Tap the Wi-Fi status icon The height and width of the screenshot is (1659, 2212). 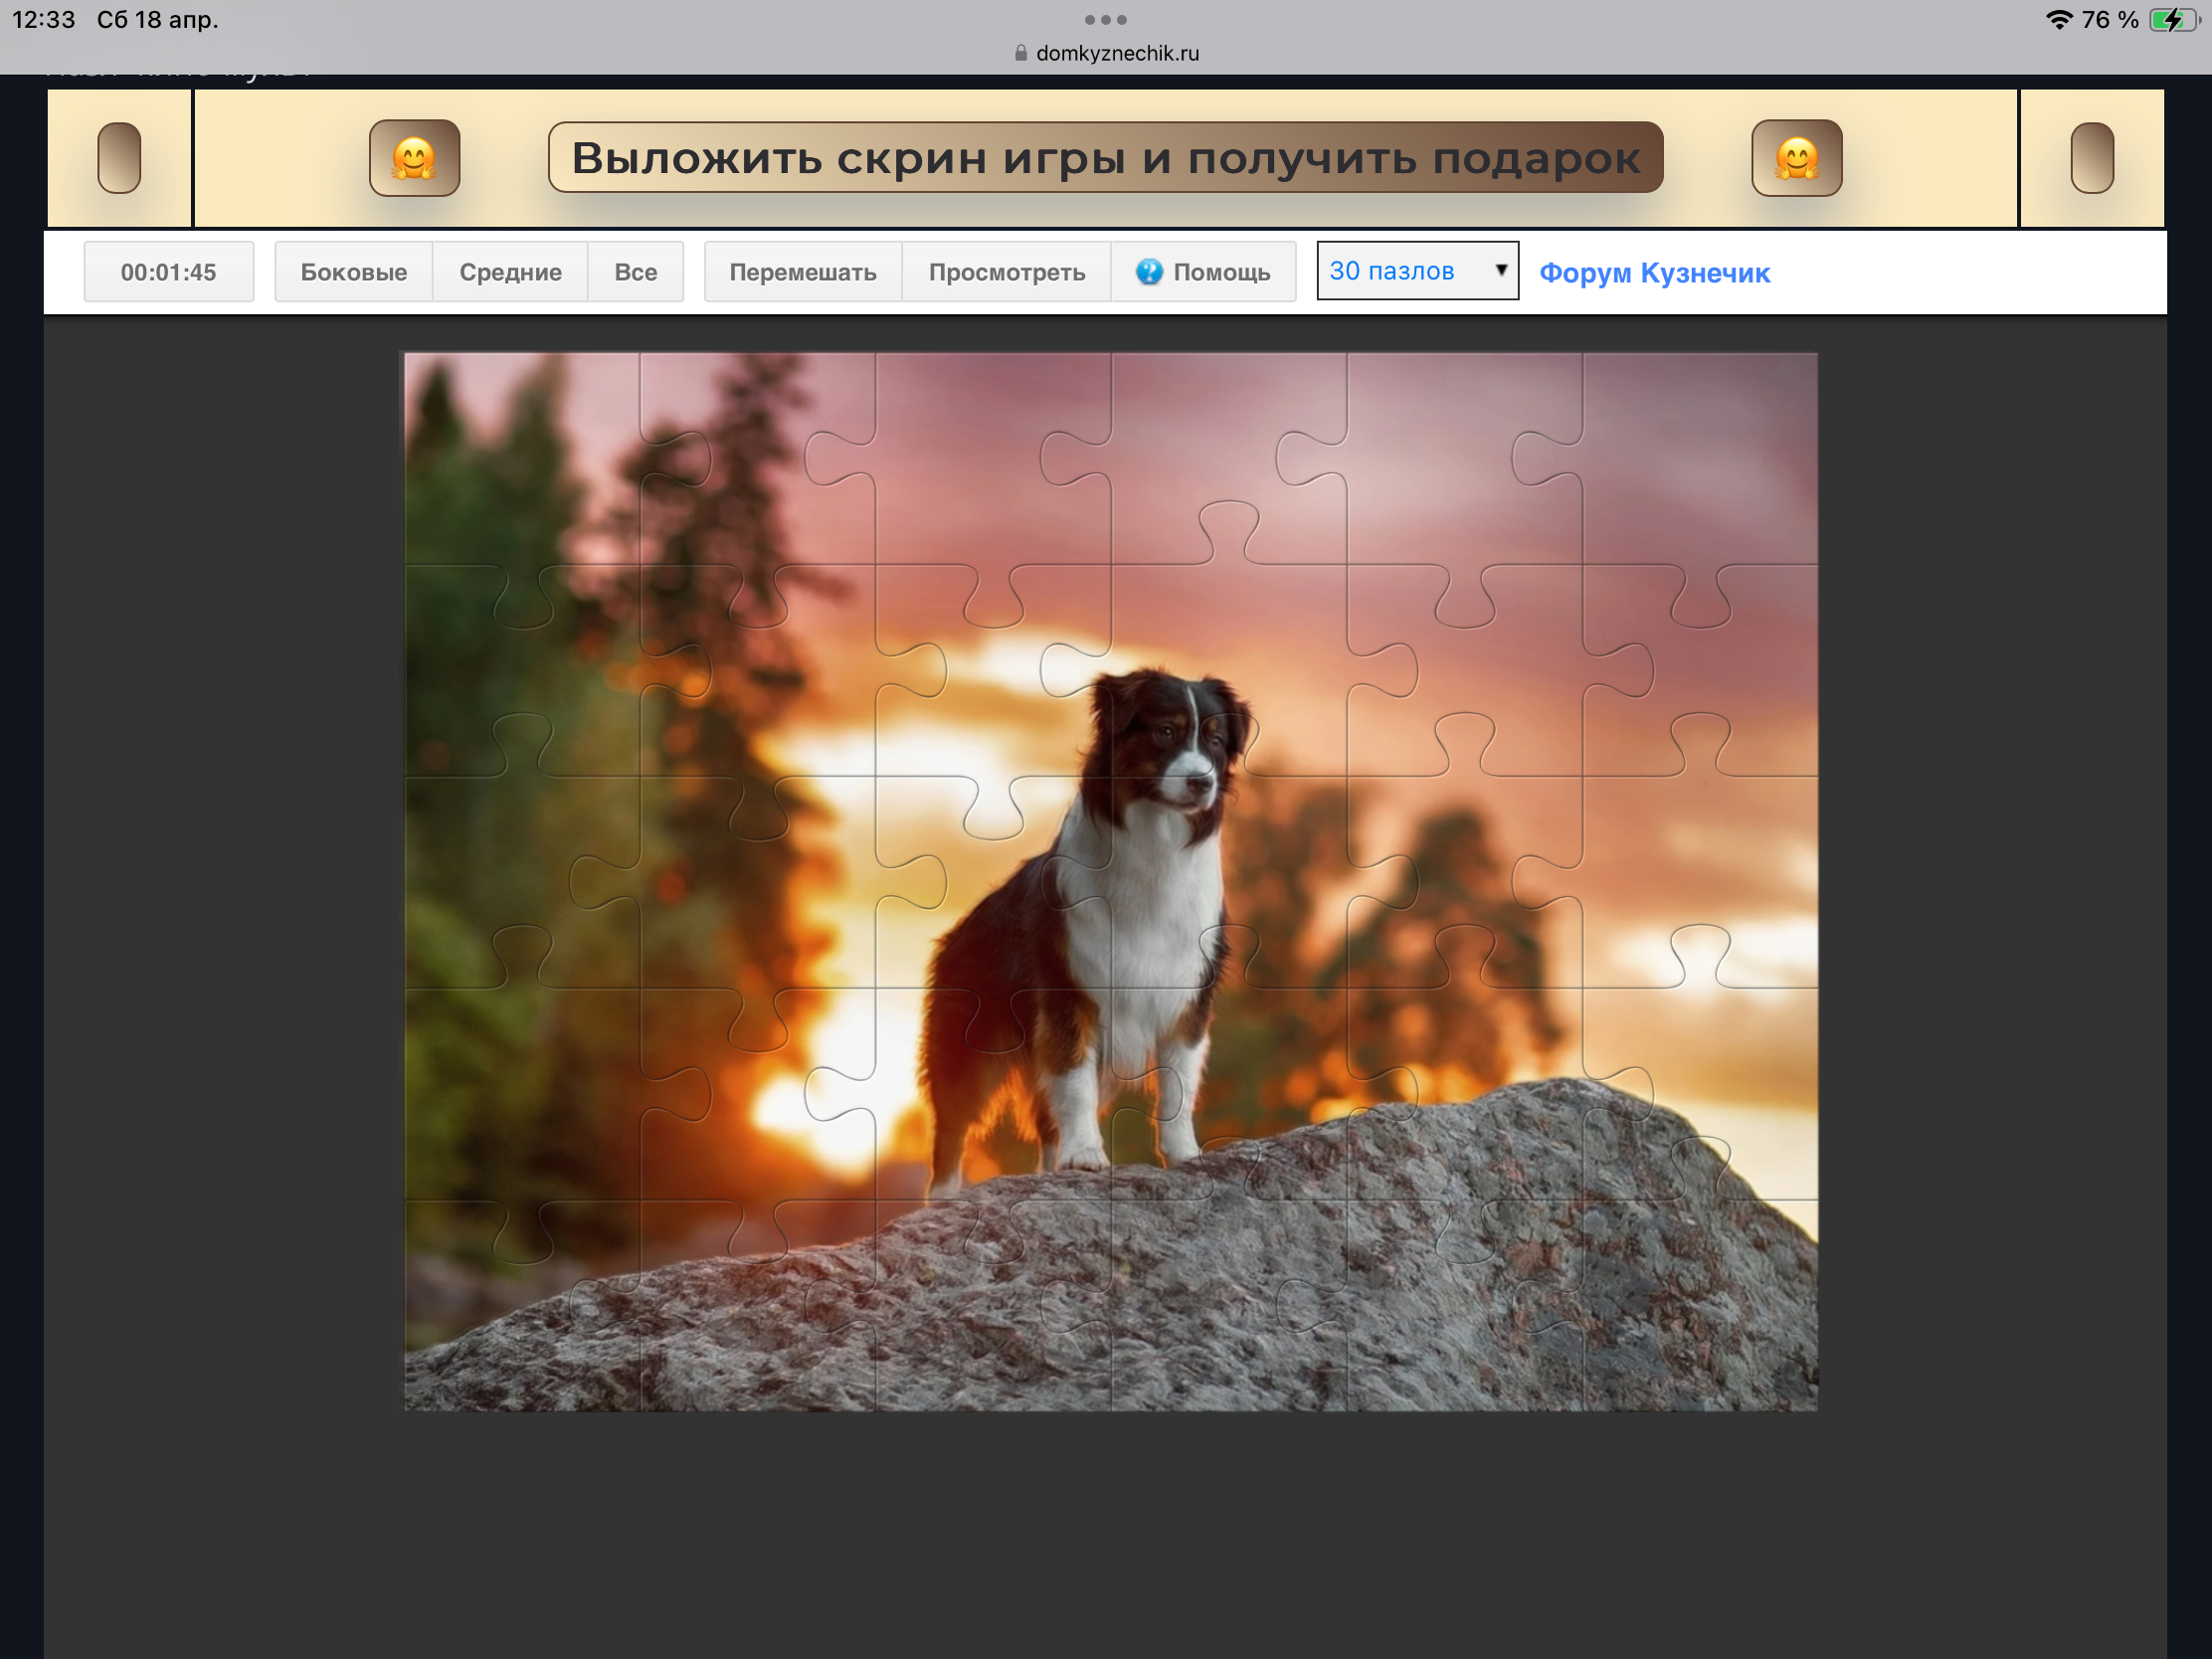[2058, 20]
